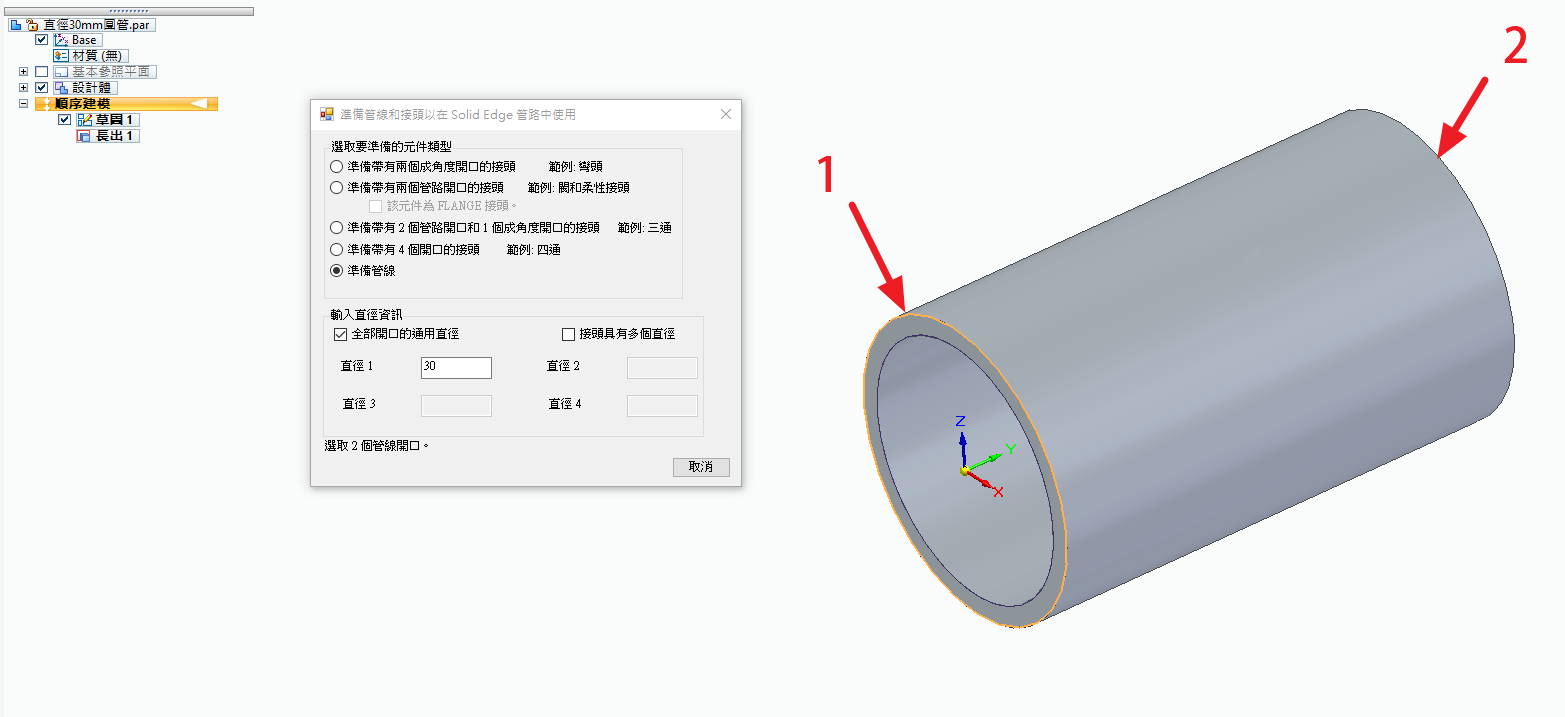Click the 基本參照平面 reference planes icon
Image resolution: width=1565 pixels, height=717 pixels.
point(60,72)
